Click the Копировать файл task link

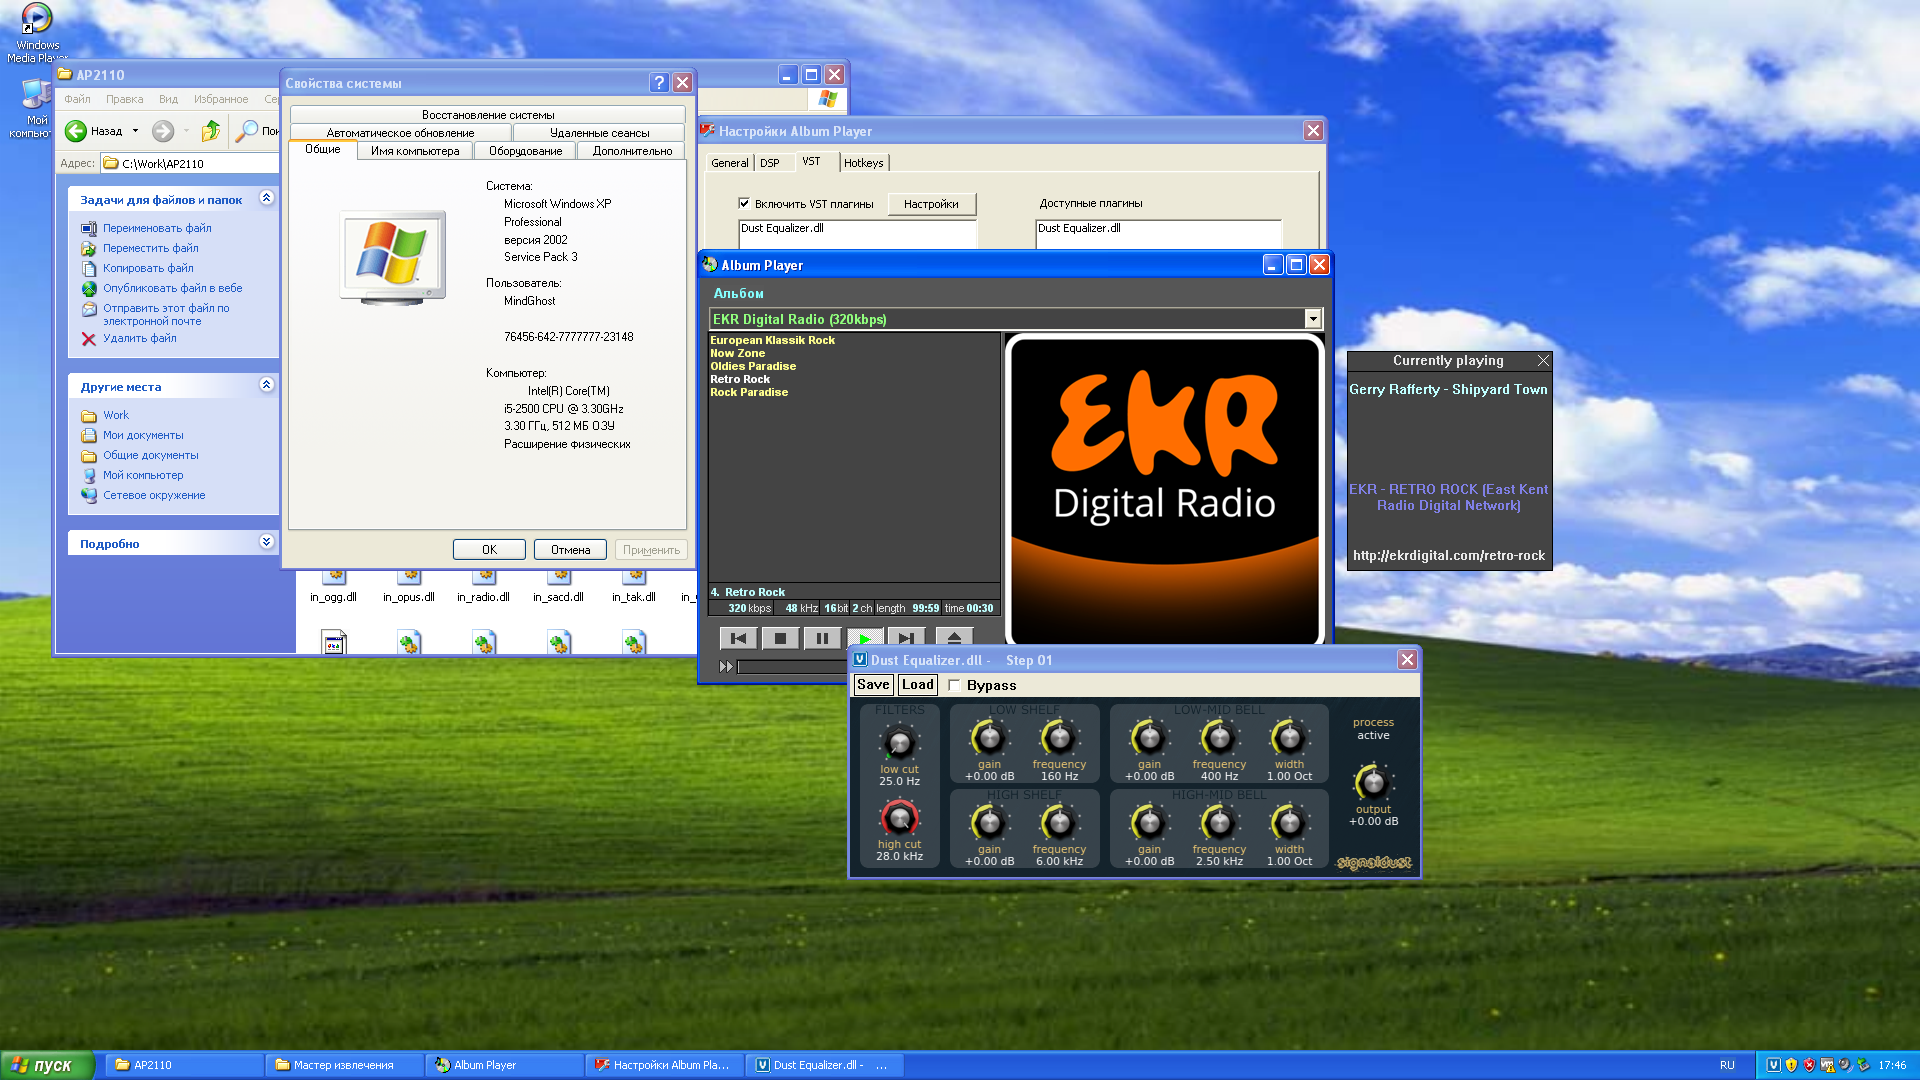pyautogui.click(x=148, y=268)
